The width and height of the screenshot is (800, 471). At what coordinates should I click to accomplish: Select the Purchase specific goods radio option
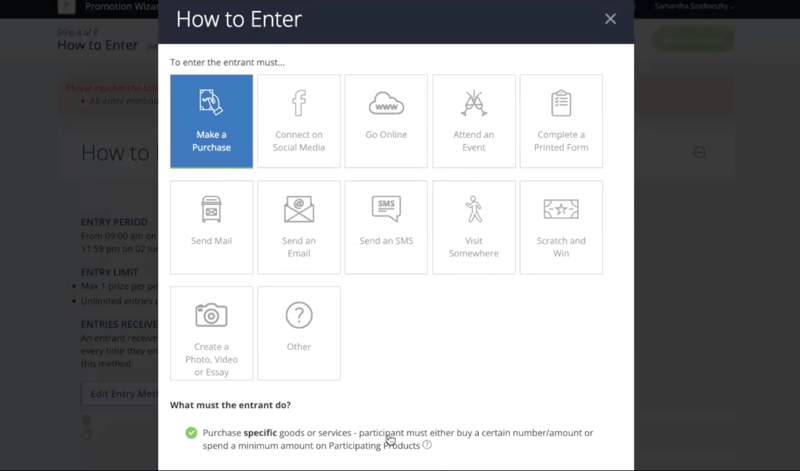point(191,433)
